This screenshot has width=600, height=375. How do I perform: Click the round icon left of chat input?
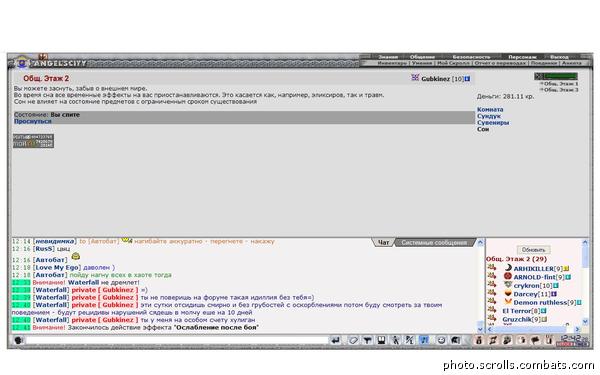click(18, 340)
